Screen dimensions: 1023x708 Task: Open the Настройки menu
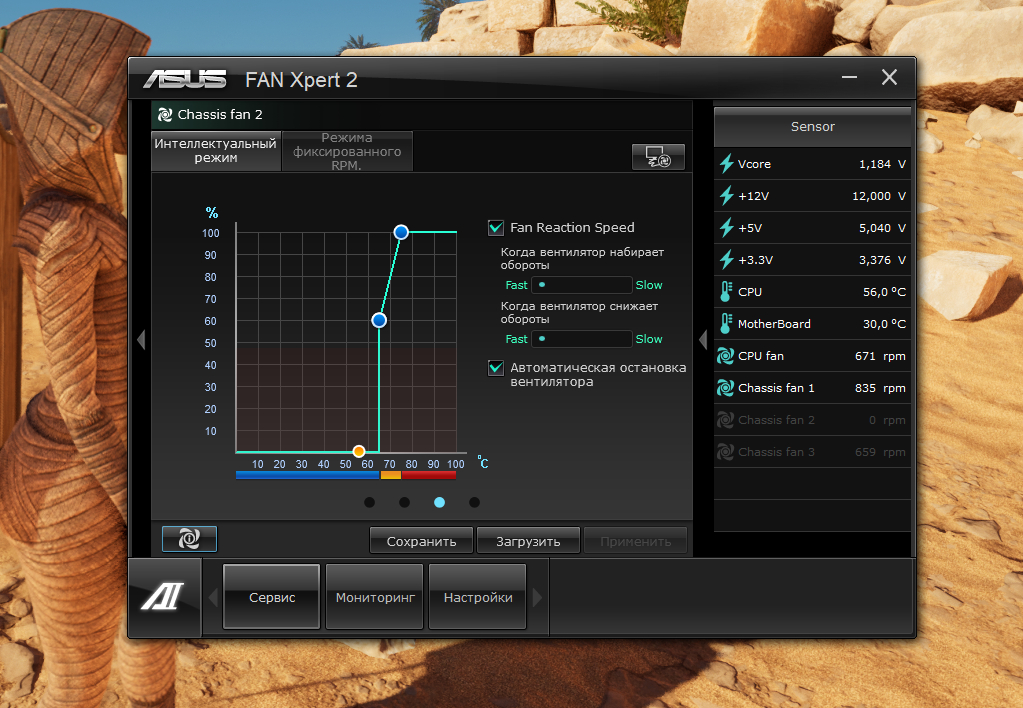pyautogui.click(x=478, y=597)
